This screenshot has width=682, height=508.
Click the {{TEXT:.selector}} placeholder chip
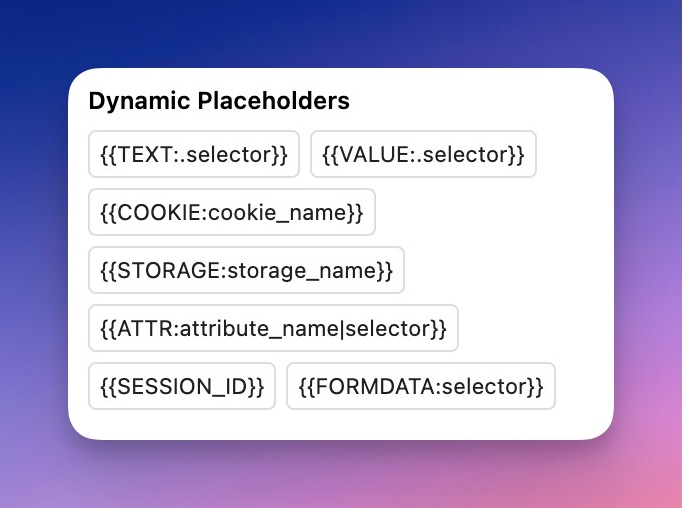click(x=194, y=154)
